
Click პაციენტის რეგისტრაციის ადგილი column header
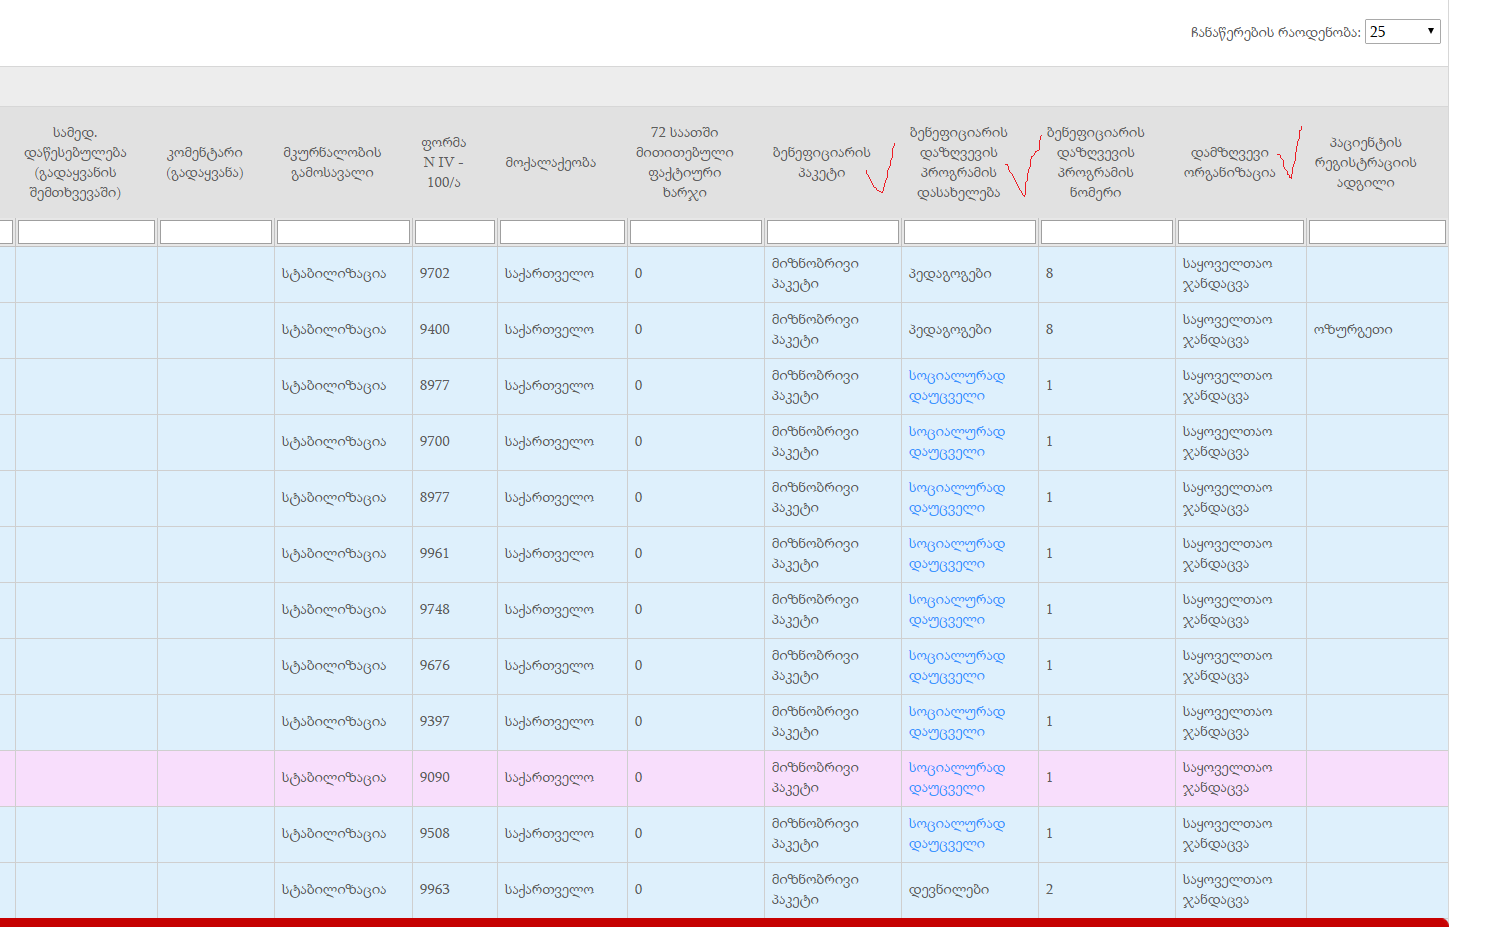pyautogui.click(x=1365, y=163)
